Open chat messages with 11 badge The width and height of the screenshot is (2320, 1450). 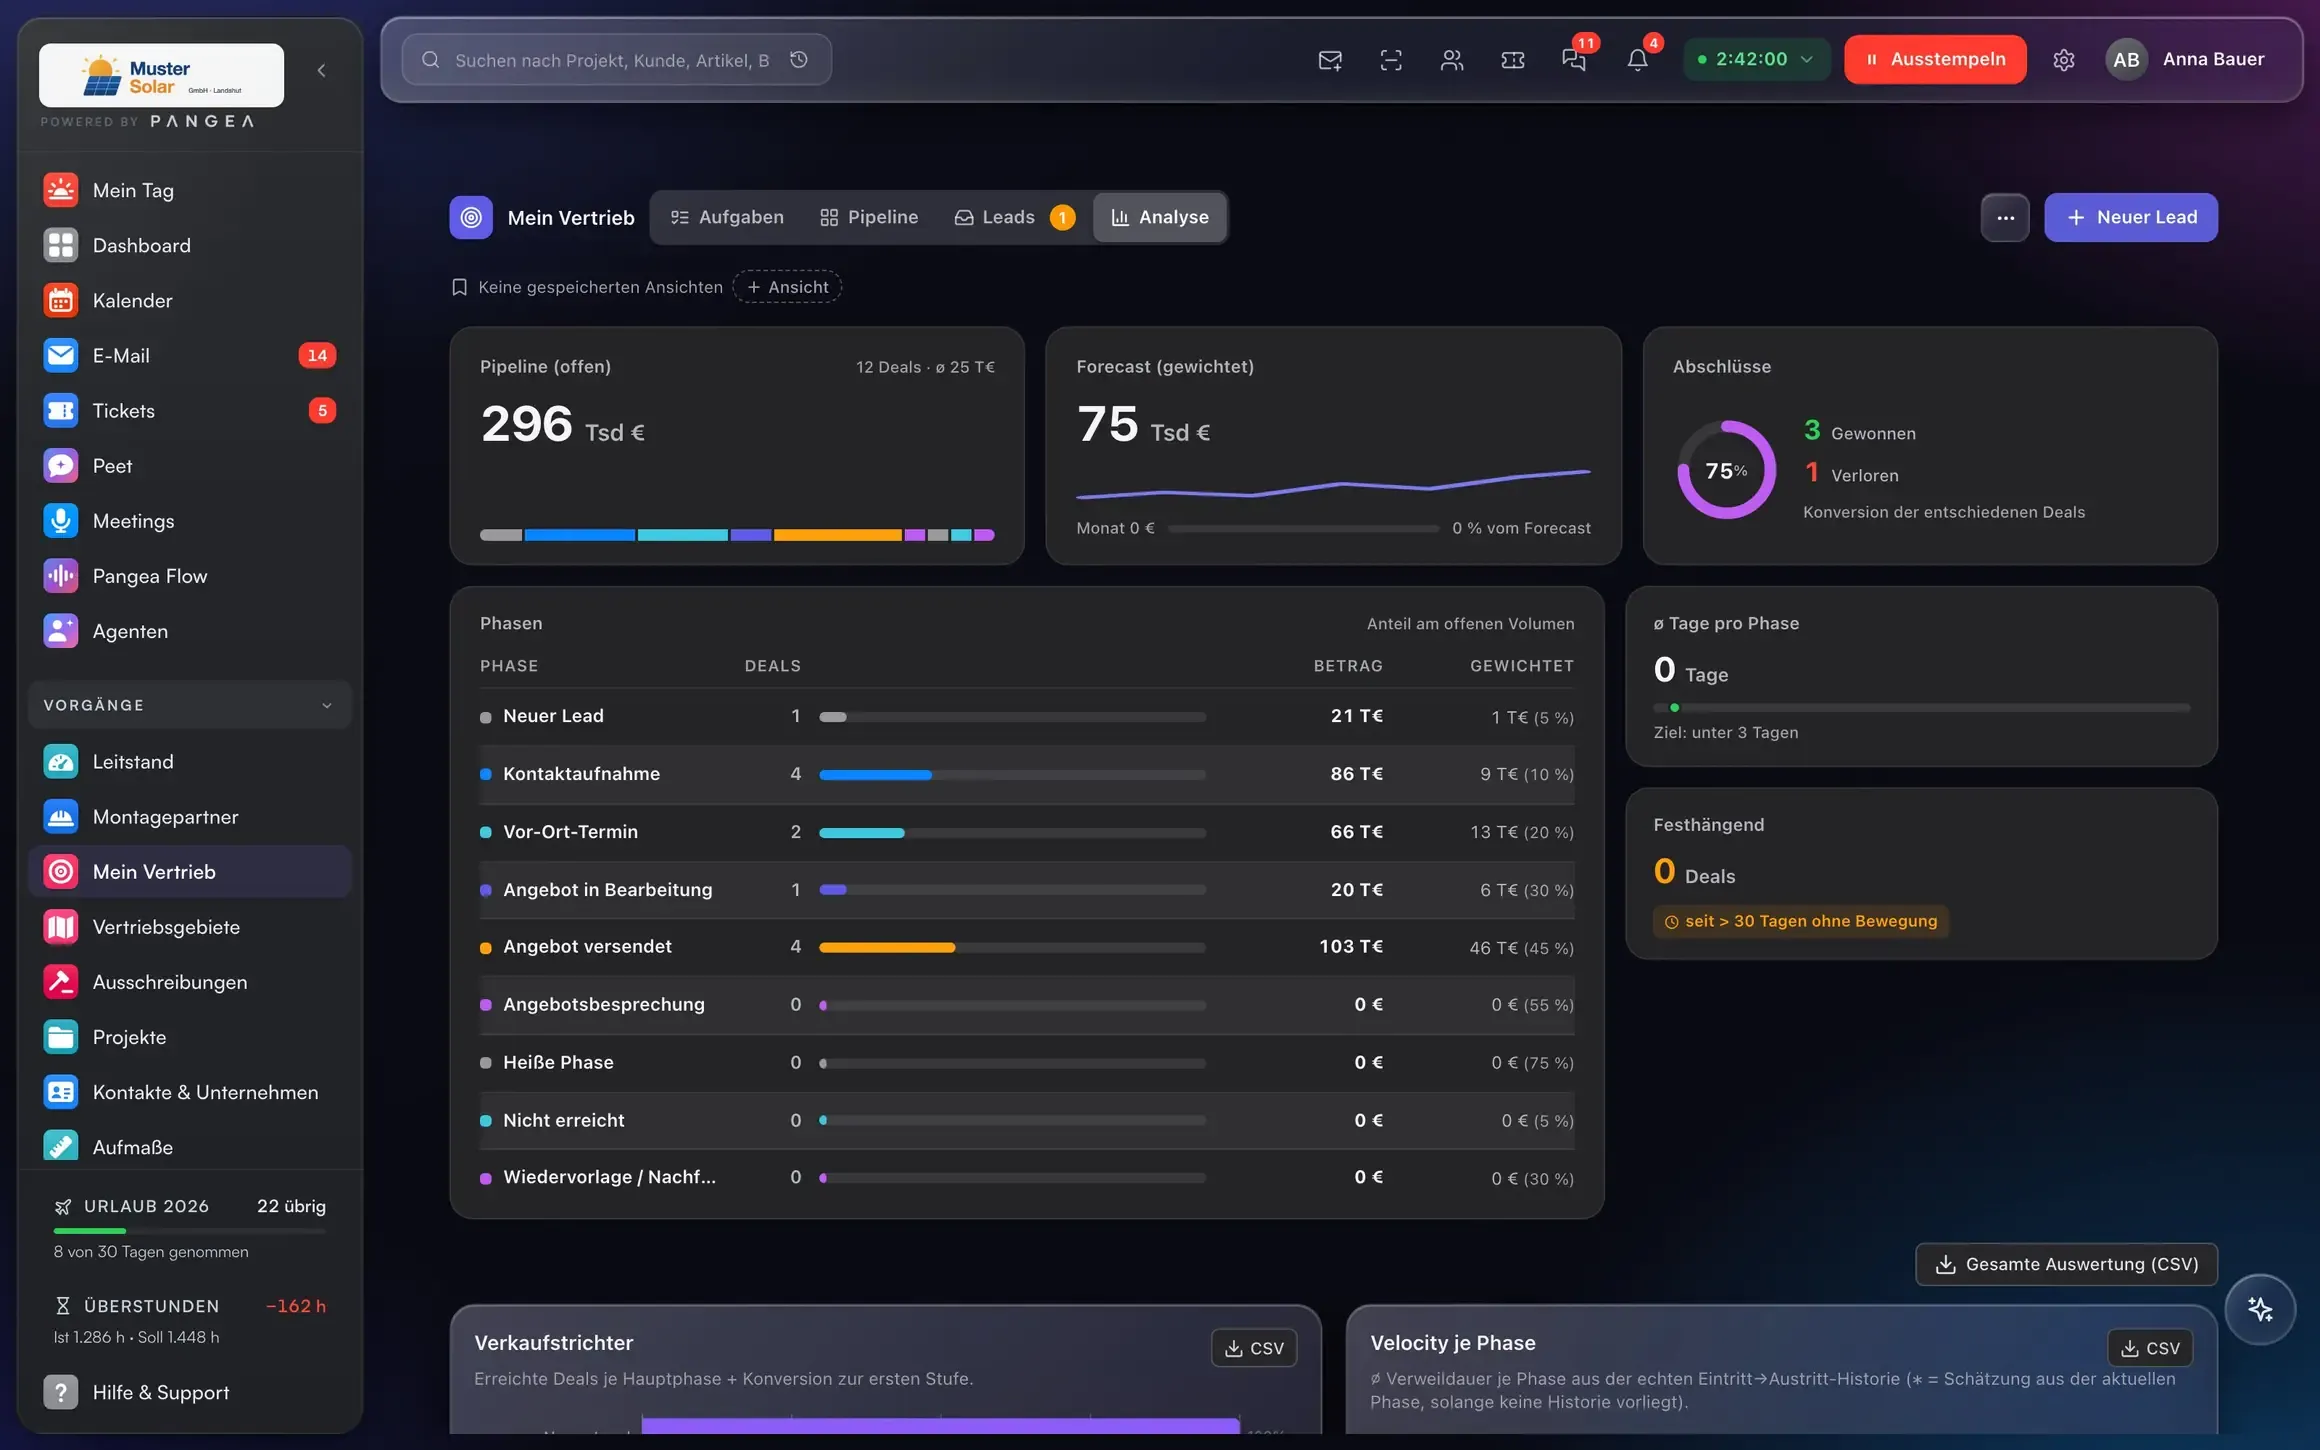coord(1575,59)
